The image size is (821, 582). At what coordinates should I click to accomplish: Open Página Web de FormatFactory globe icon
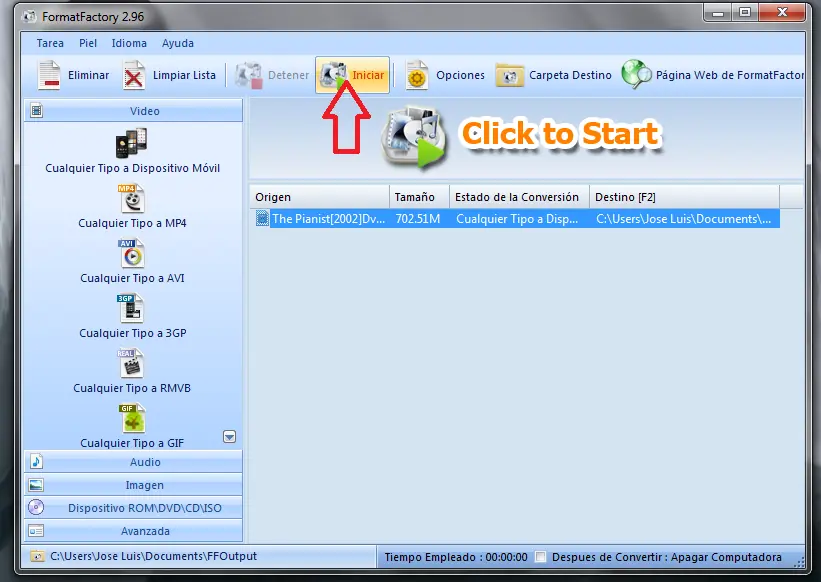point(636,74)
